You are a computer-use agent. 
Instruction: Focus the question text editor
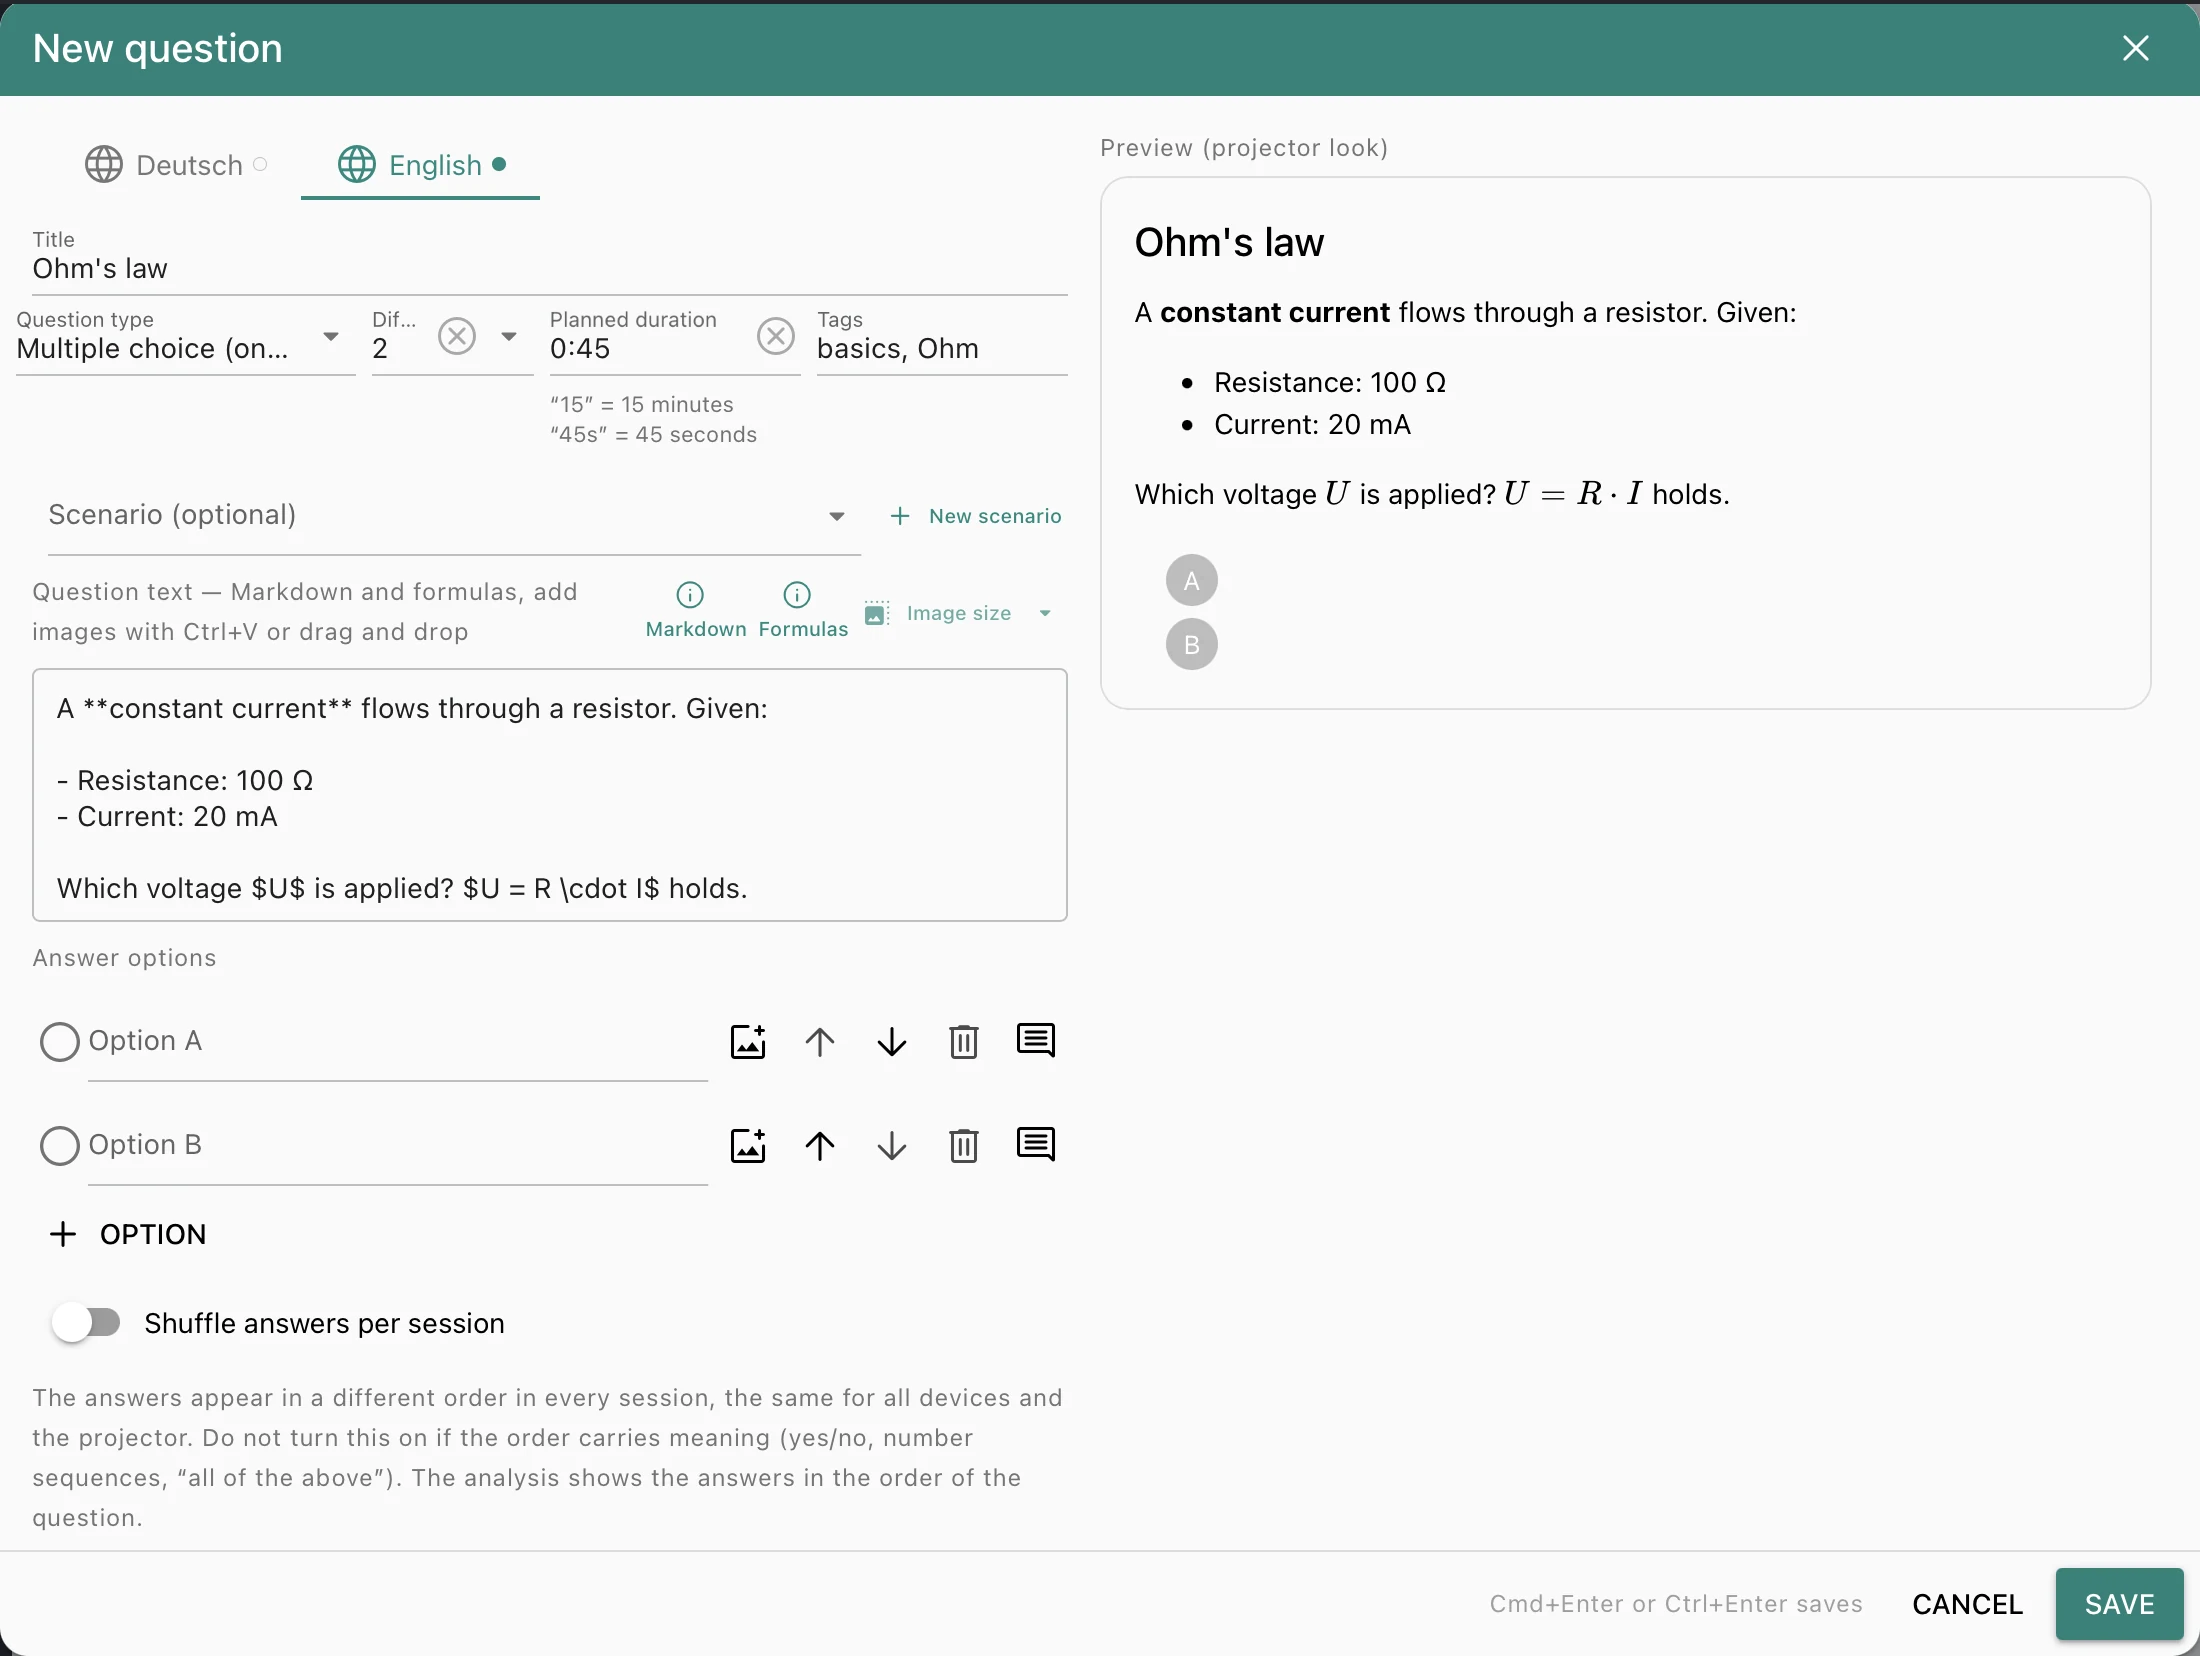pyautogui.click(x=550, y=795)
